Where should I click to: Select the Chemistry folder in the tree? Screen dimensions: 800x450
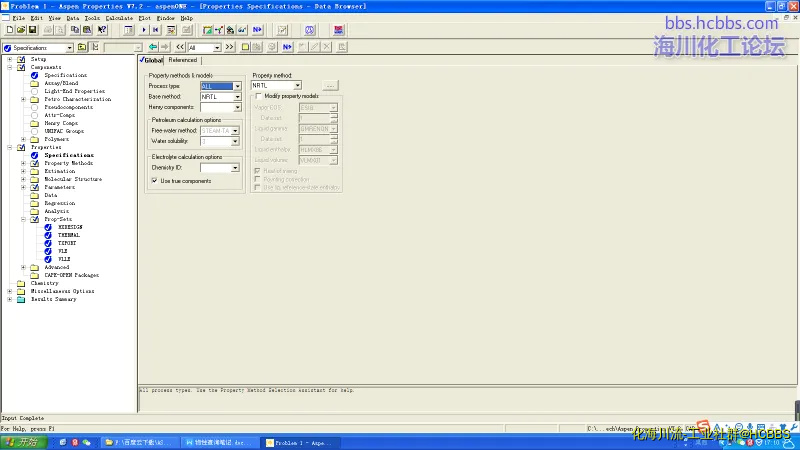(x=44, y=283)
